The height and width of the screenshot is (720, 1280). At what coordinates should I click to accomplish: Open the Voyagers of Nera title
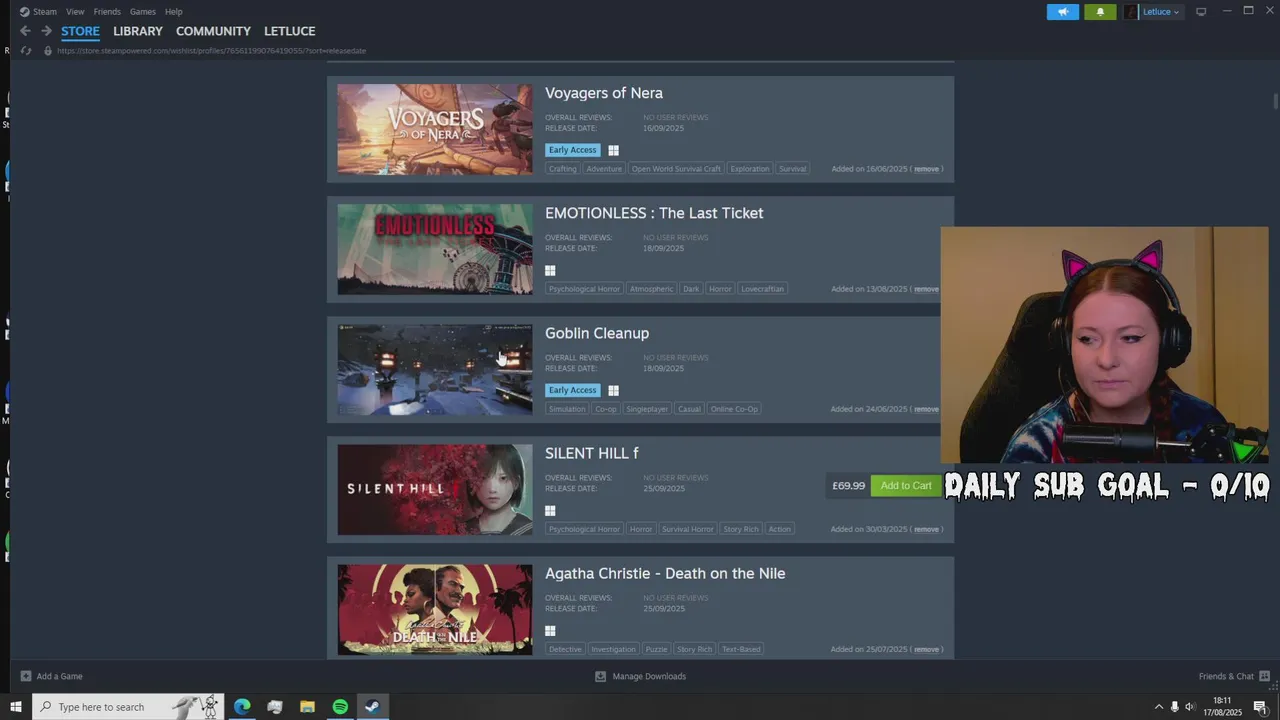click(604, 93)
